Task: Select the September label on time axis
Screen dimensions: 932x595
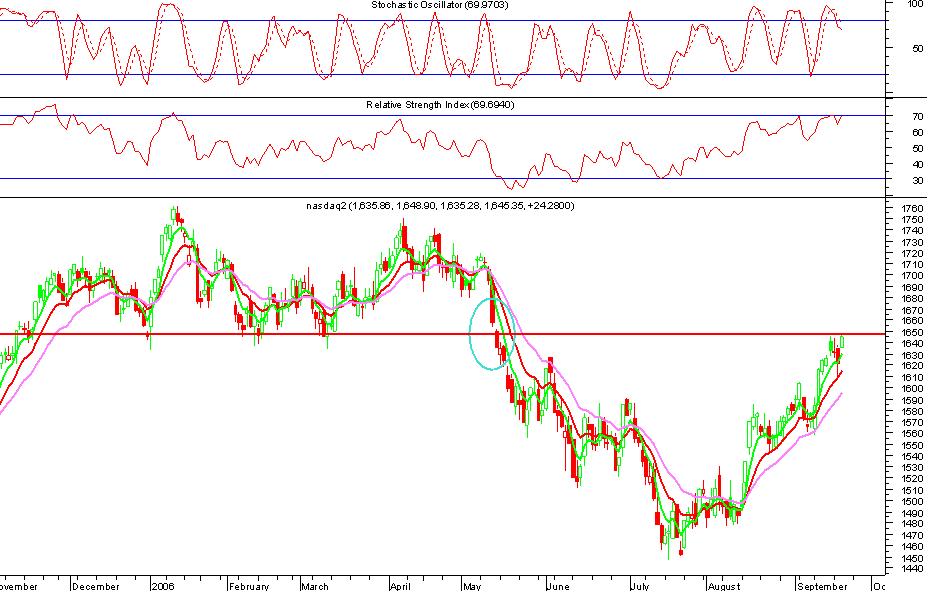Action: 823,587
